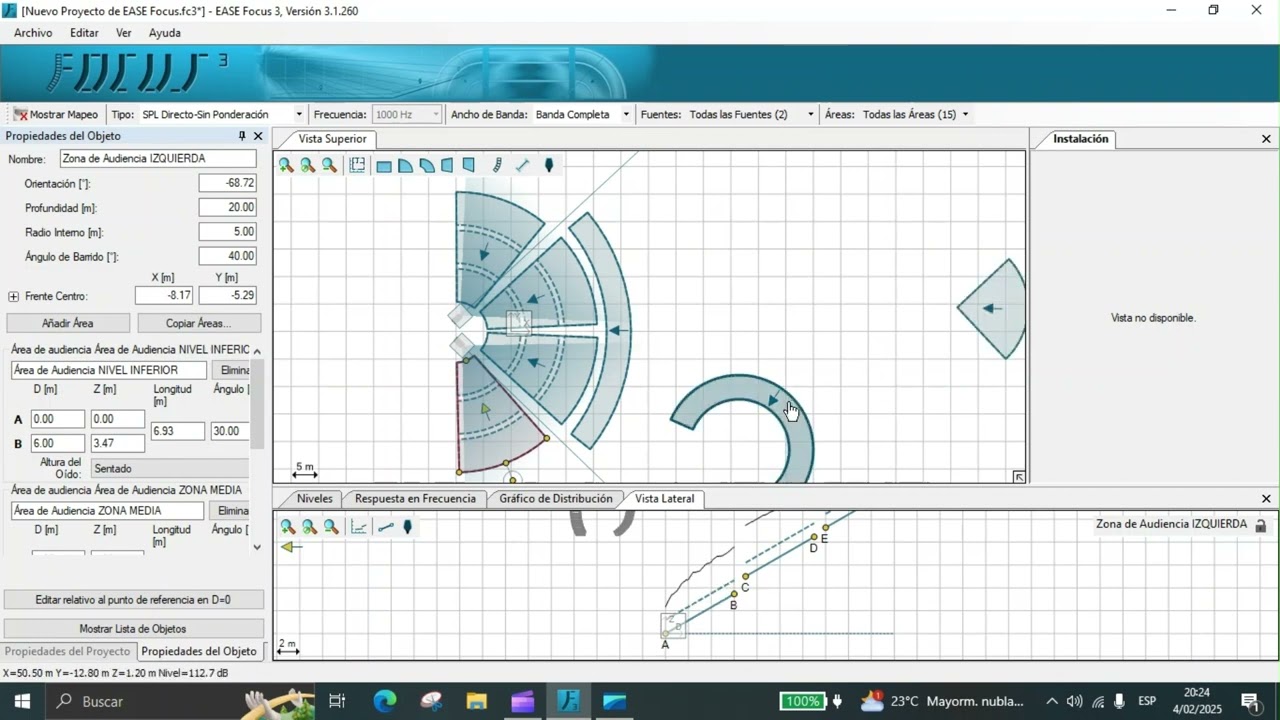Open the Ayuda menu

165,33
